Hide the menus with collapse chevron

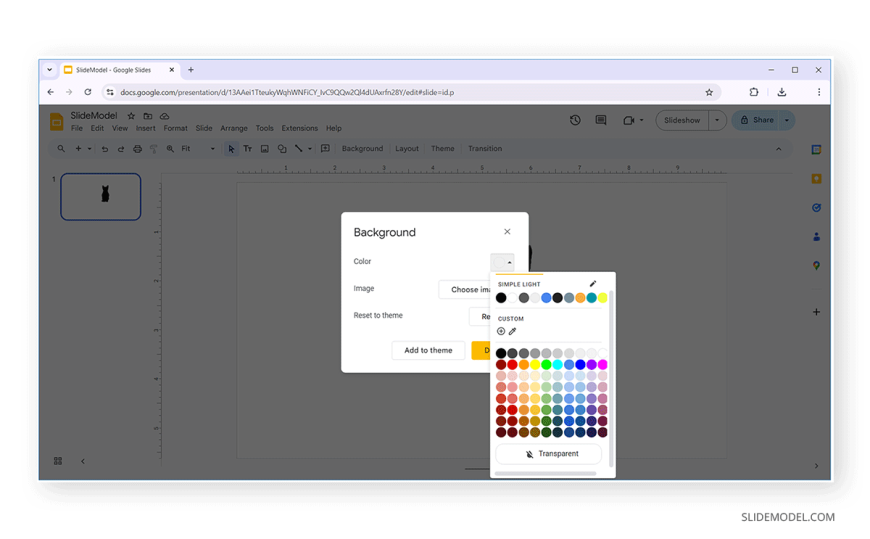(x=778, y=149)
